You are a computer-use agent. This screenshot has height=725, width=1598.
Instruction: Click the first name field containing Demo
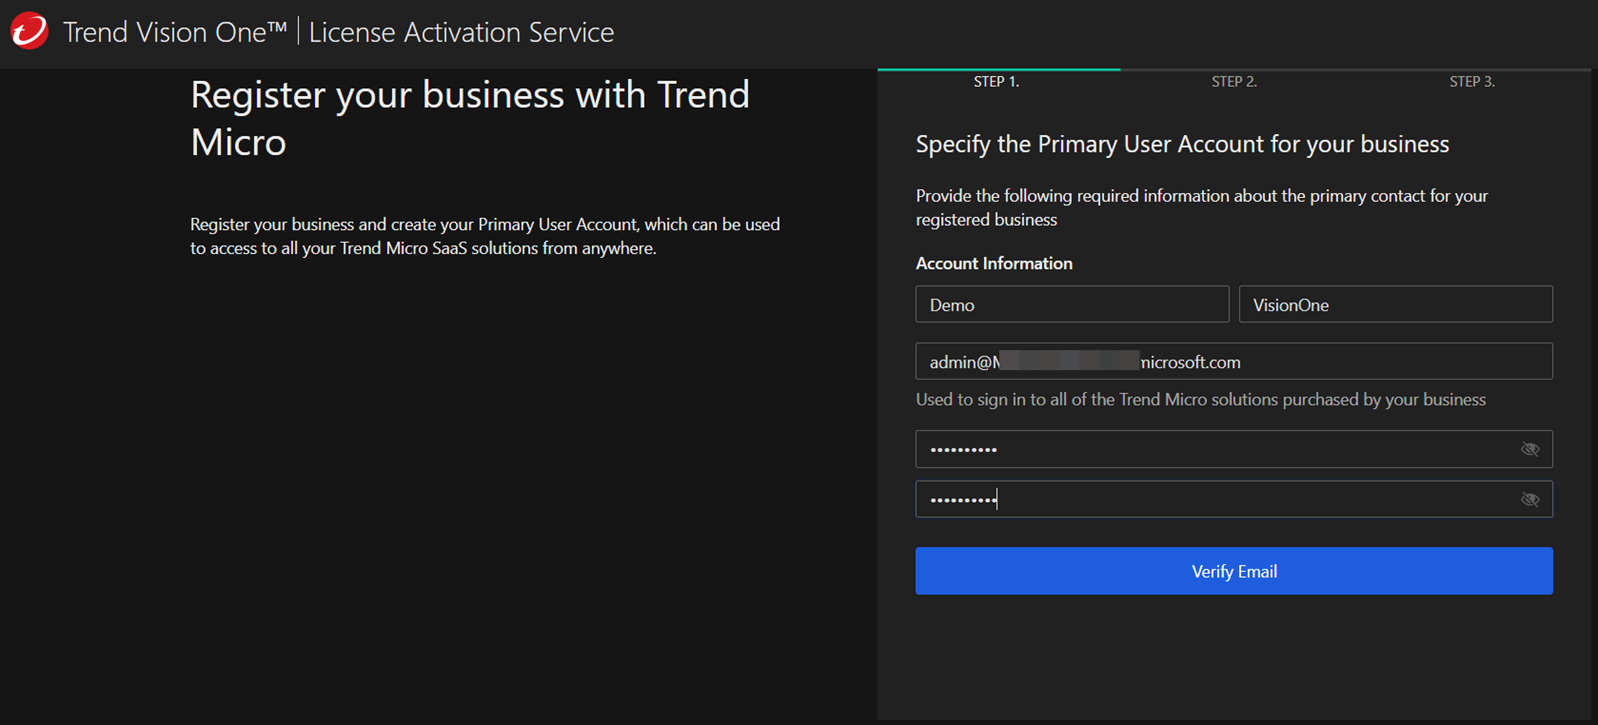tap(1071, 305)
